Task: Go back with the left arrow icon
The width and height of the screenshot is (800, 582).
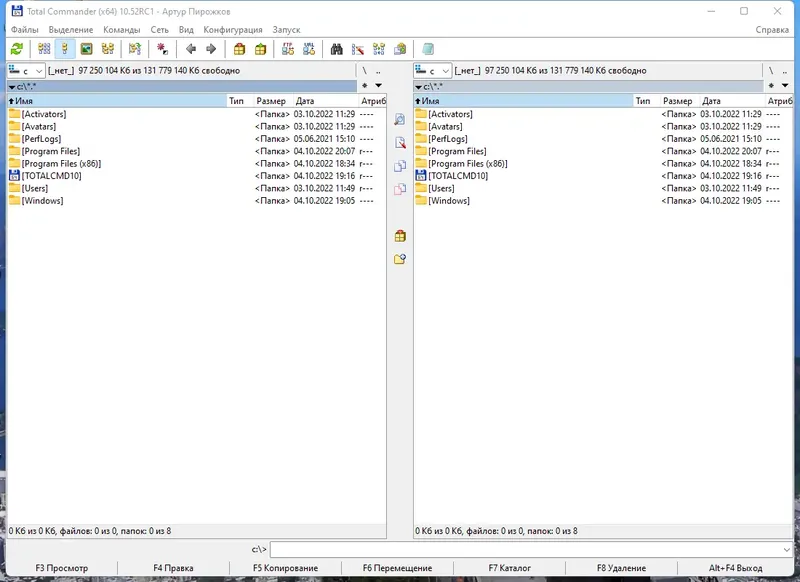Action: click(x=191, y=49)
